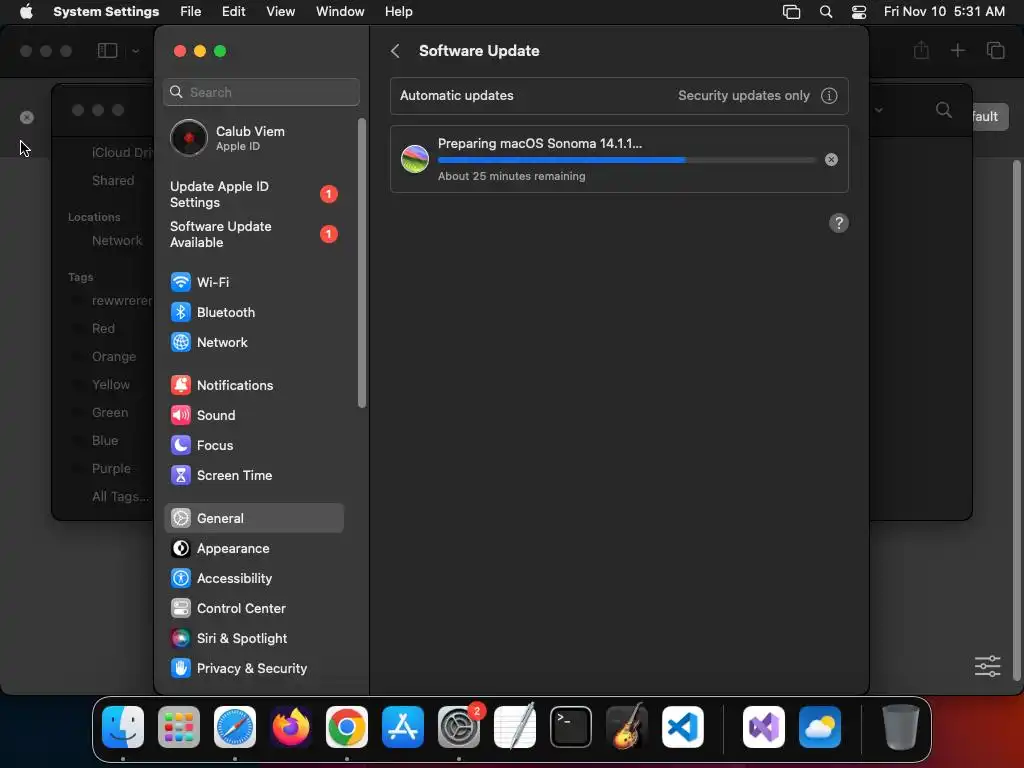This screenshot has width=1024, height=768.
Task: Open Launchpad from the Dock
Action: coord(179,727)
